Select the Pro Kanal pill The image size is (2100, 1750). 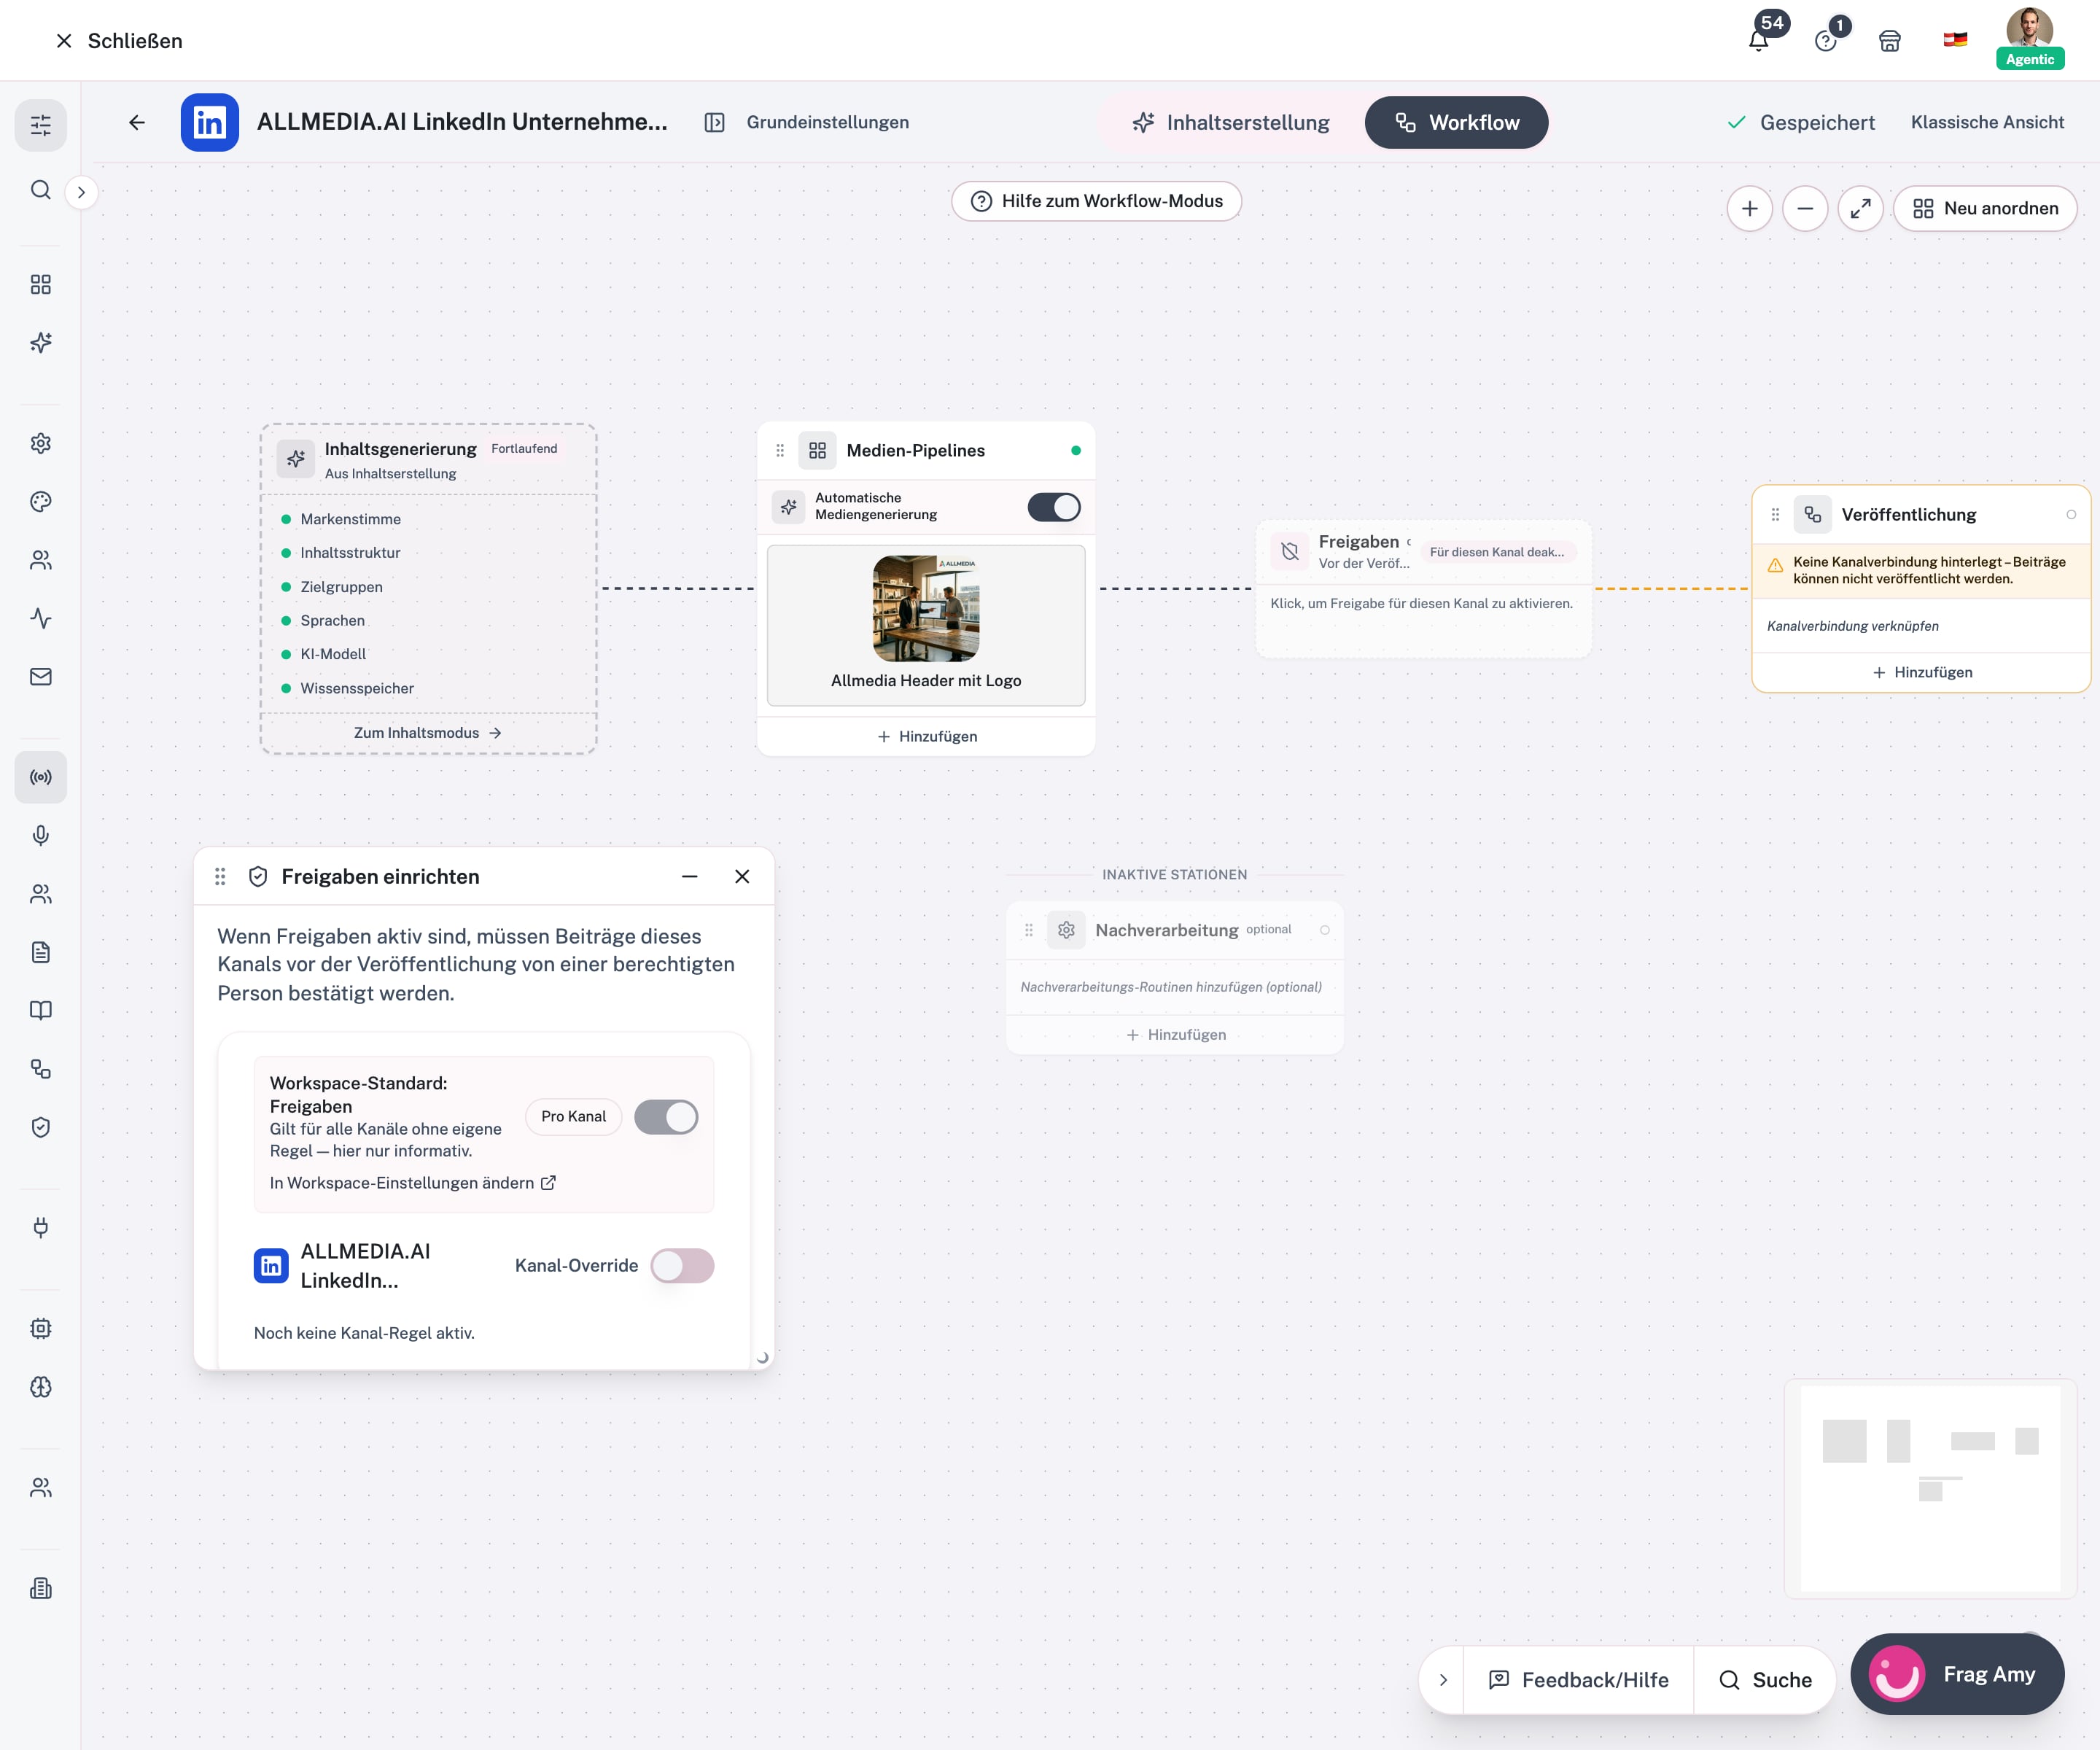coord(574,1116)
